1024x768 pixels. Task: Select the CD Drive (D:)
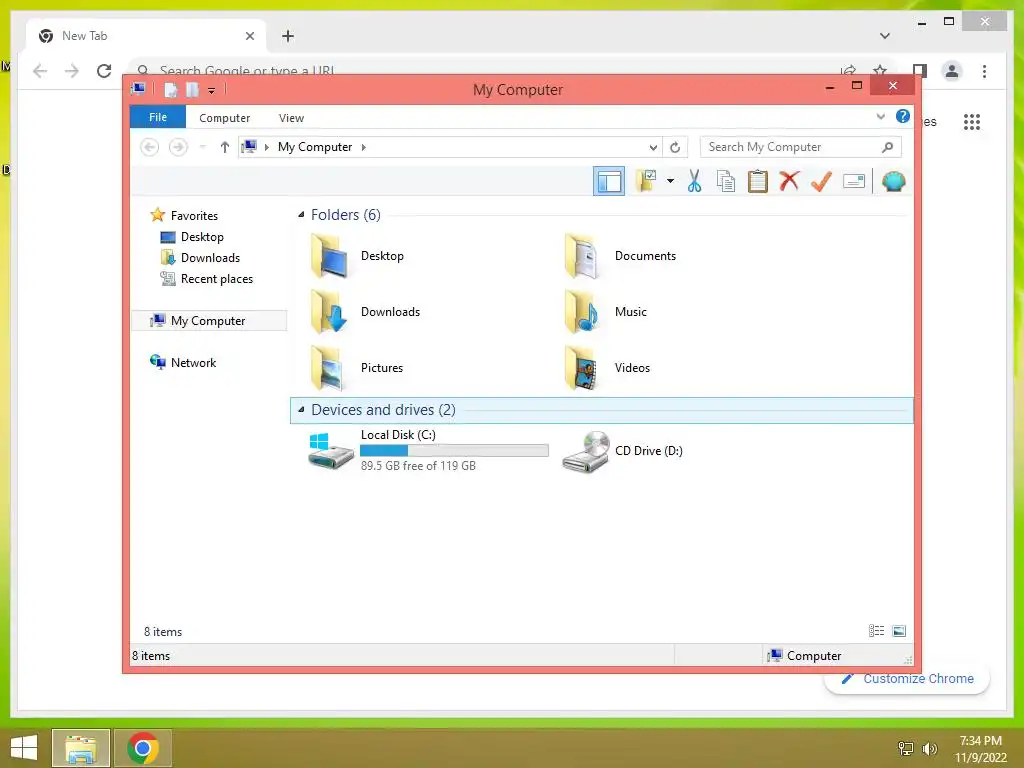click(x=622, y=451)
